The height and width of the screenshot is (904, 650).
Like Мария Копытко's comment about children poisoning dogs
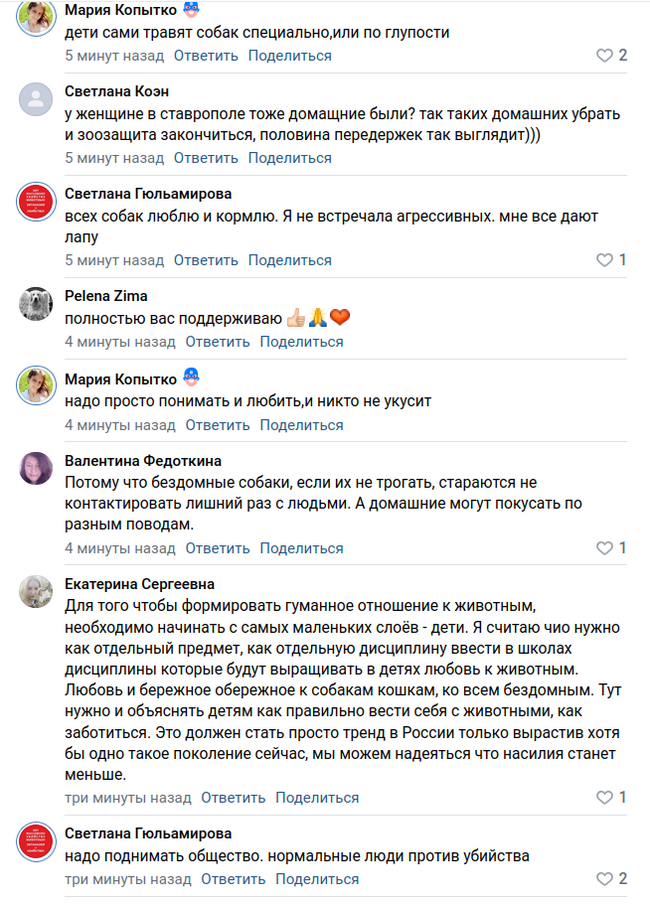pos(605,56)
